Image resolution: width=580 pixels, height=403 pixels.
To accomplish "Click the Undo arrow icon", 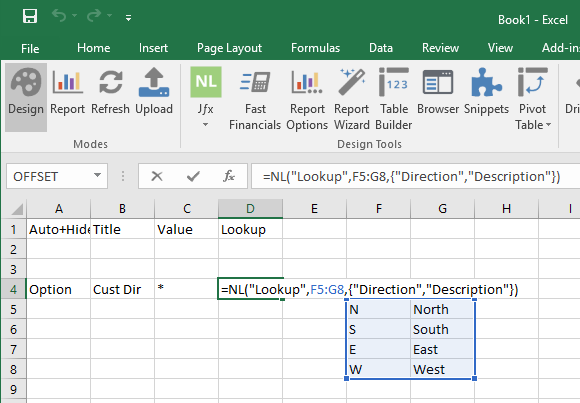I will click(x=59, y=16).
